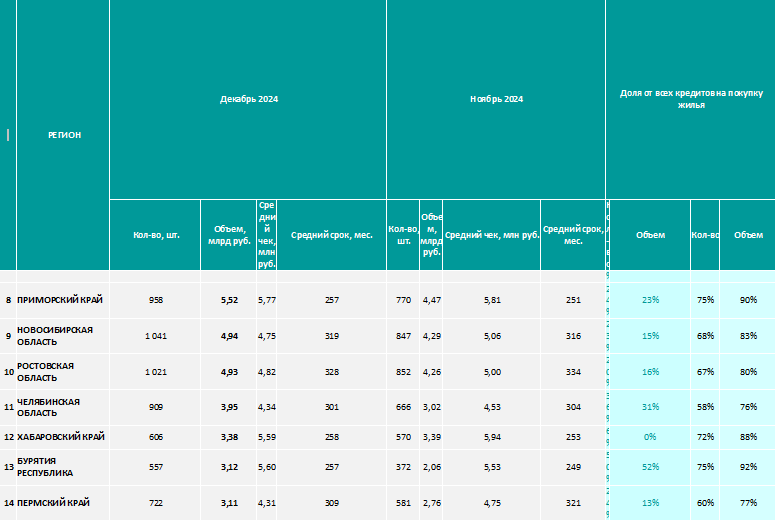Select volume cell 3,12

[x=229, y=467]
